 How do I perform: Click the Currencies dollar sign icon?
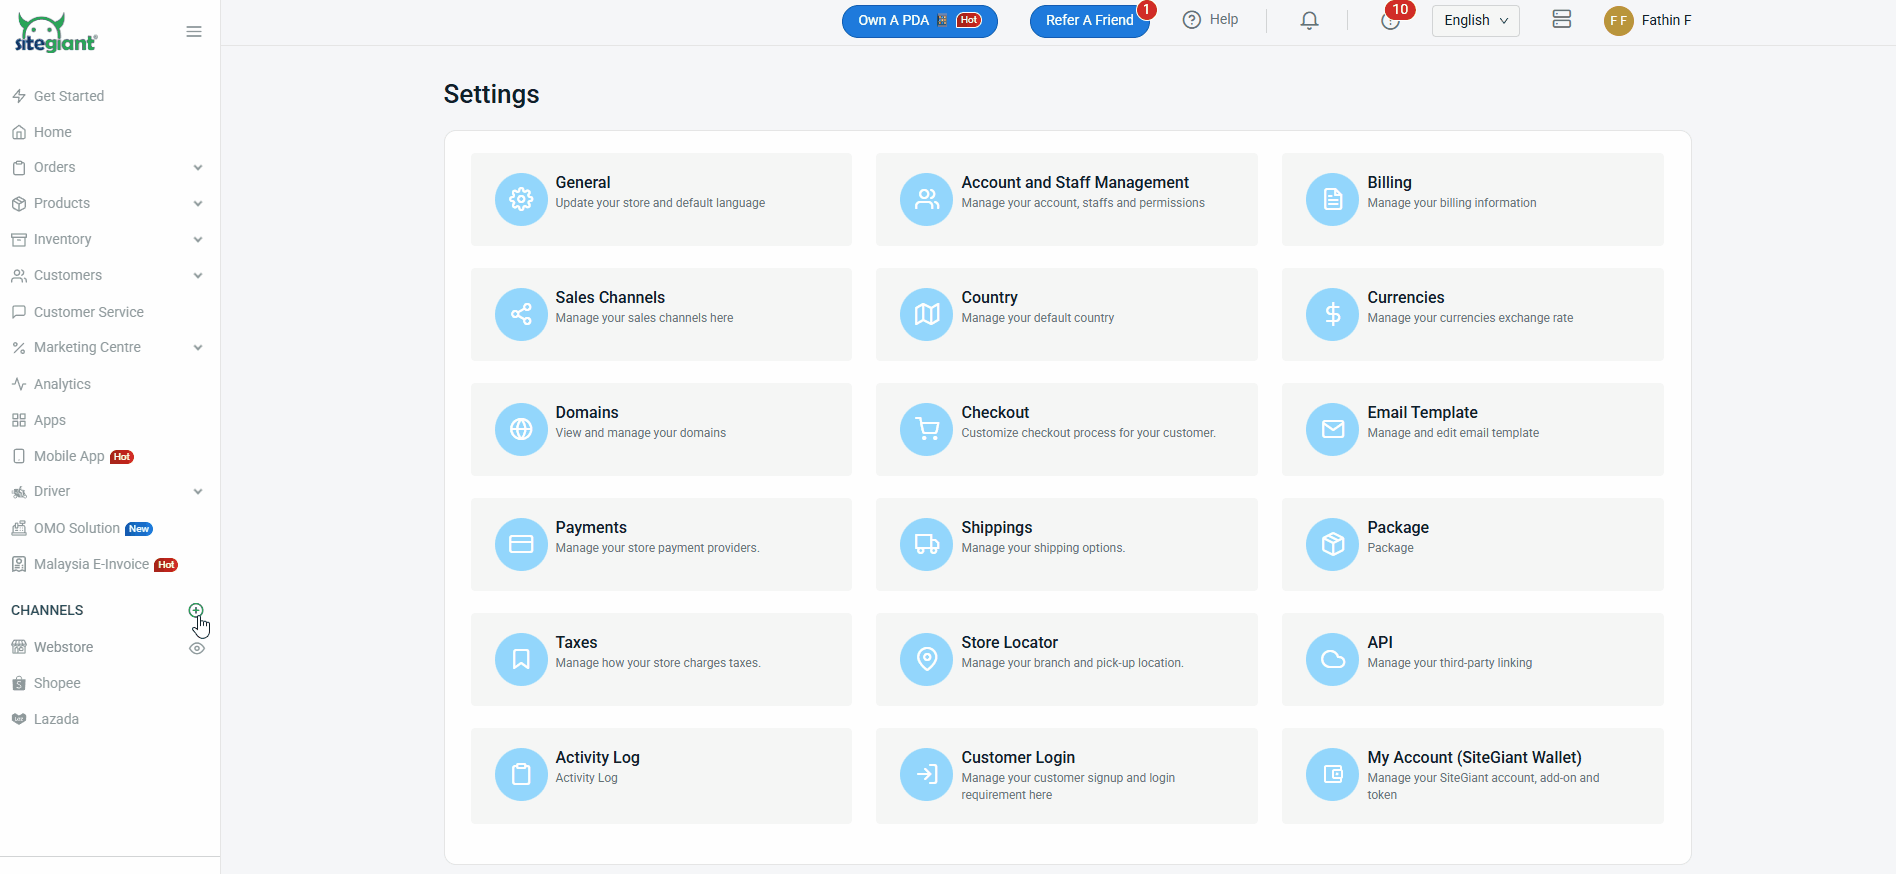coord(1332,315)
